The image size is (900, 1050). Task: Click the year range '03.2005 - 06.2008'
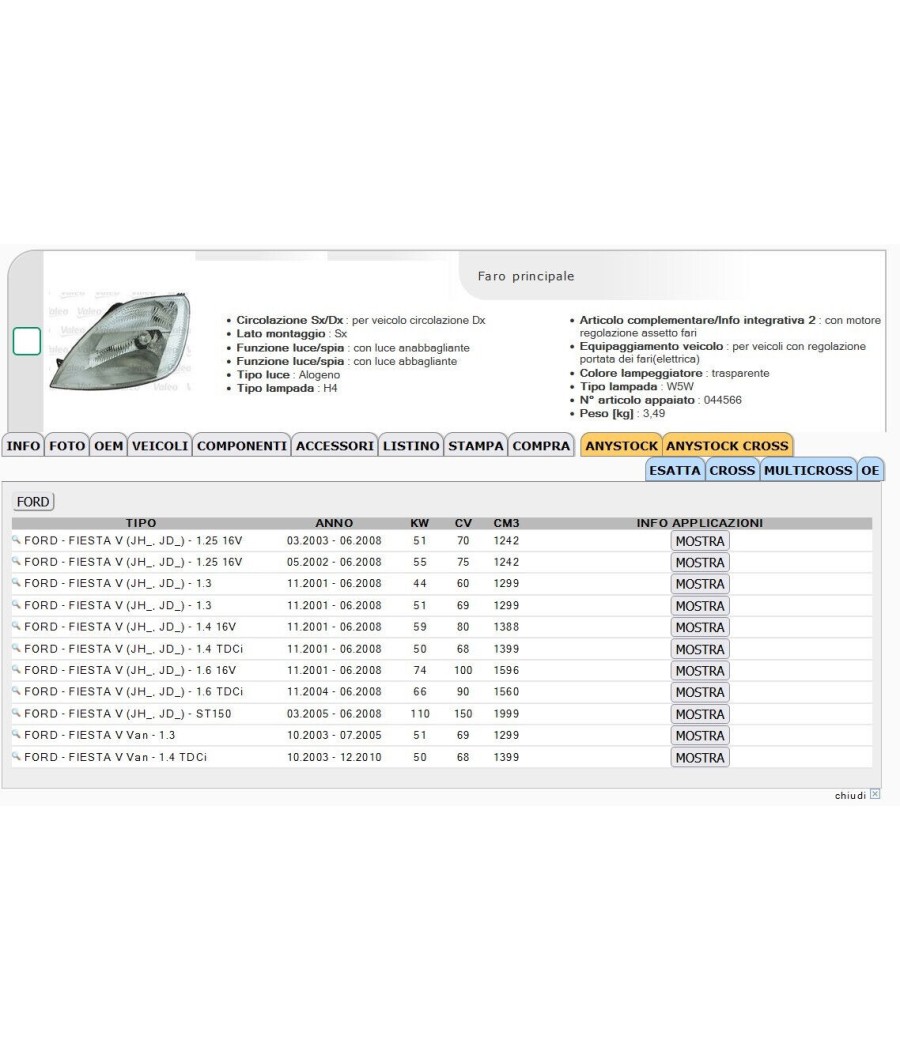334,714
